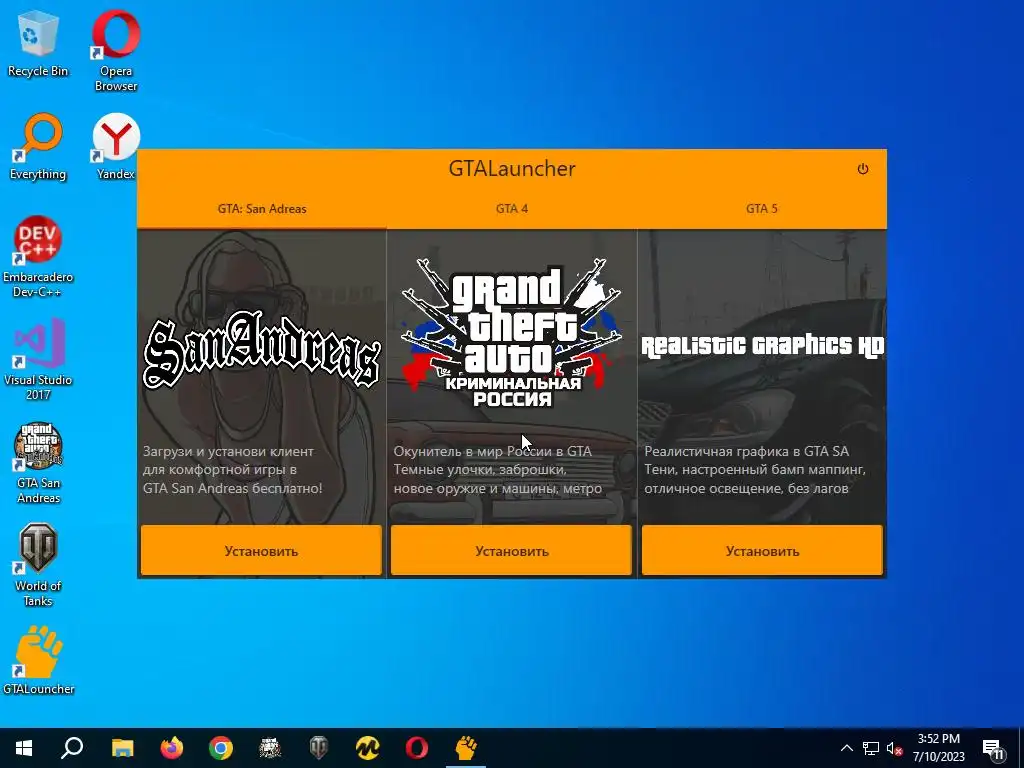Install Криминальная Россия mod via Установить

click(x=511, y=551)
